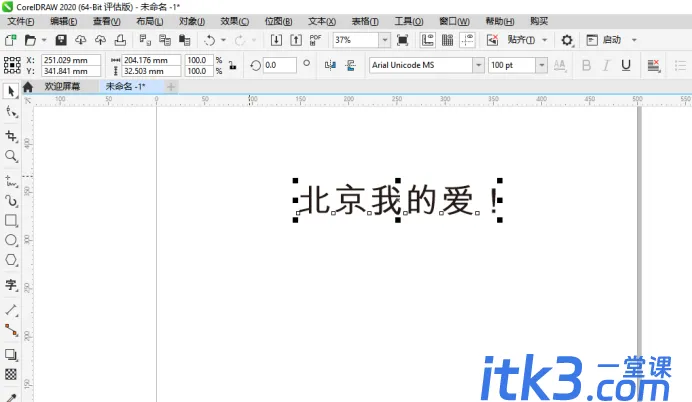
Task: Toggle full-screen preview
Action: (402, 40)
